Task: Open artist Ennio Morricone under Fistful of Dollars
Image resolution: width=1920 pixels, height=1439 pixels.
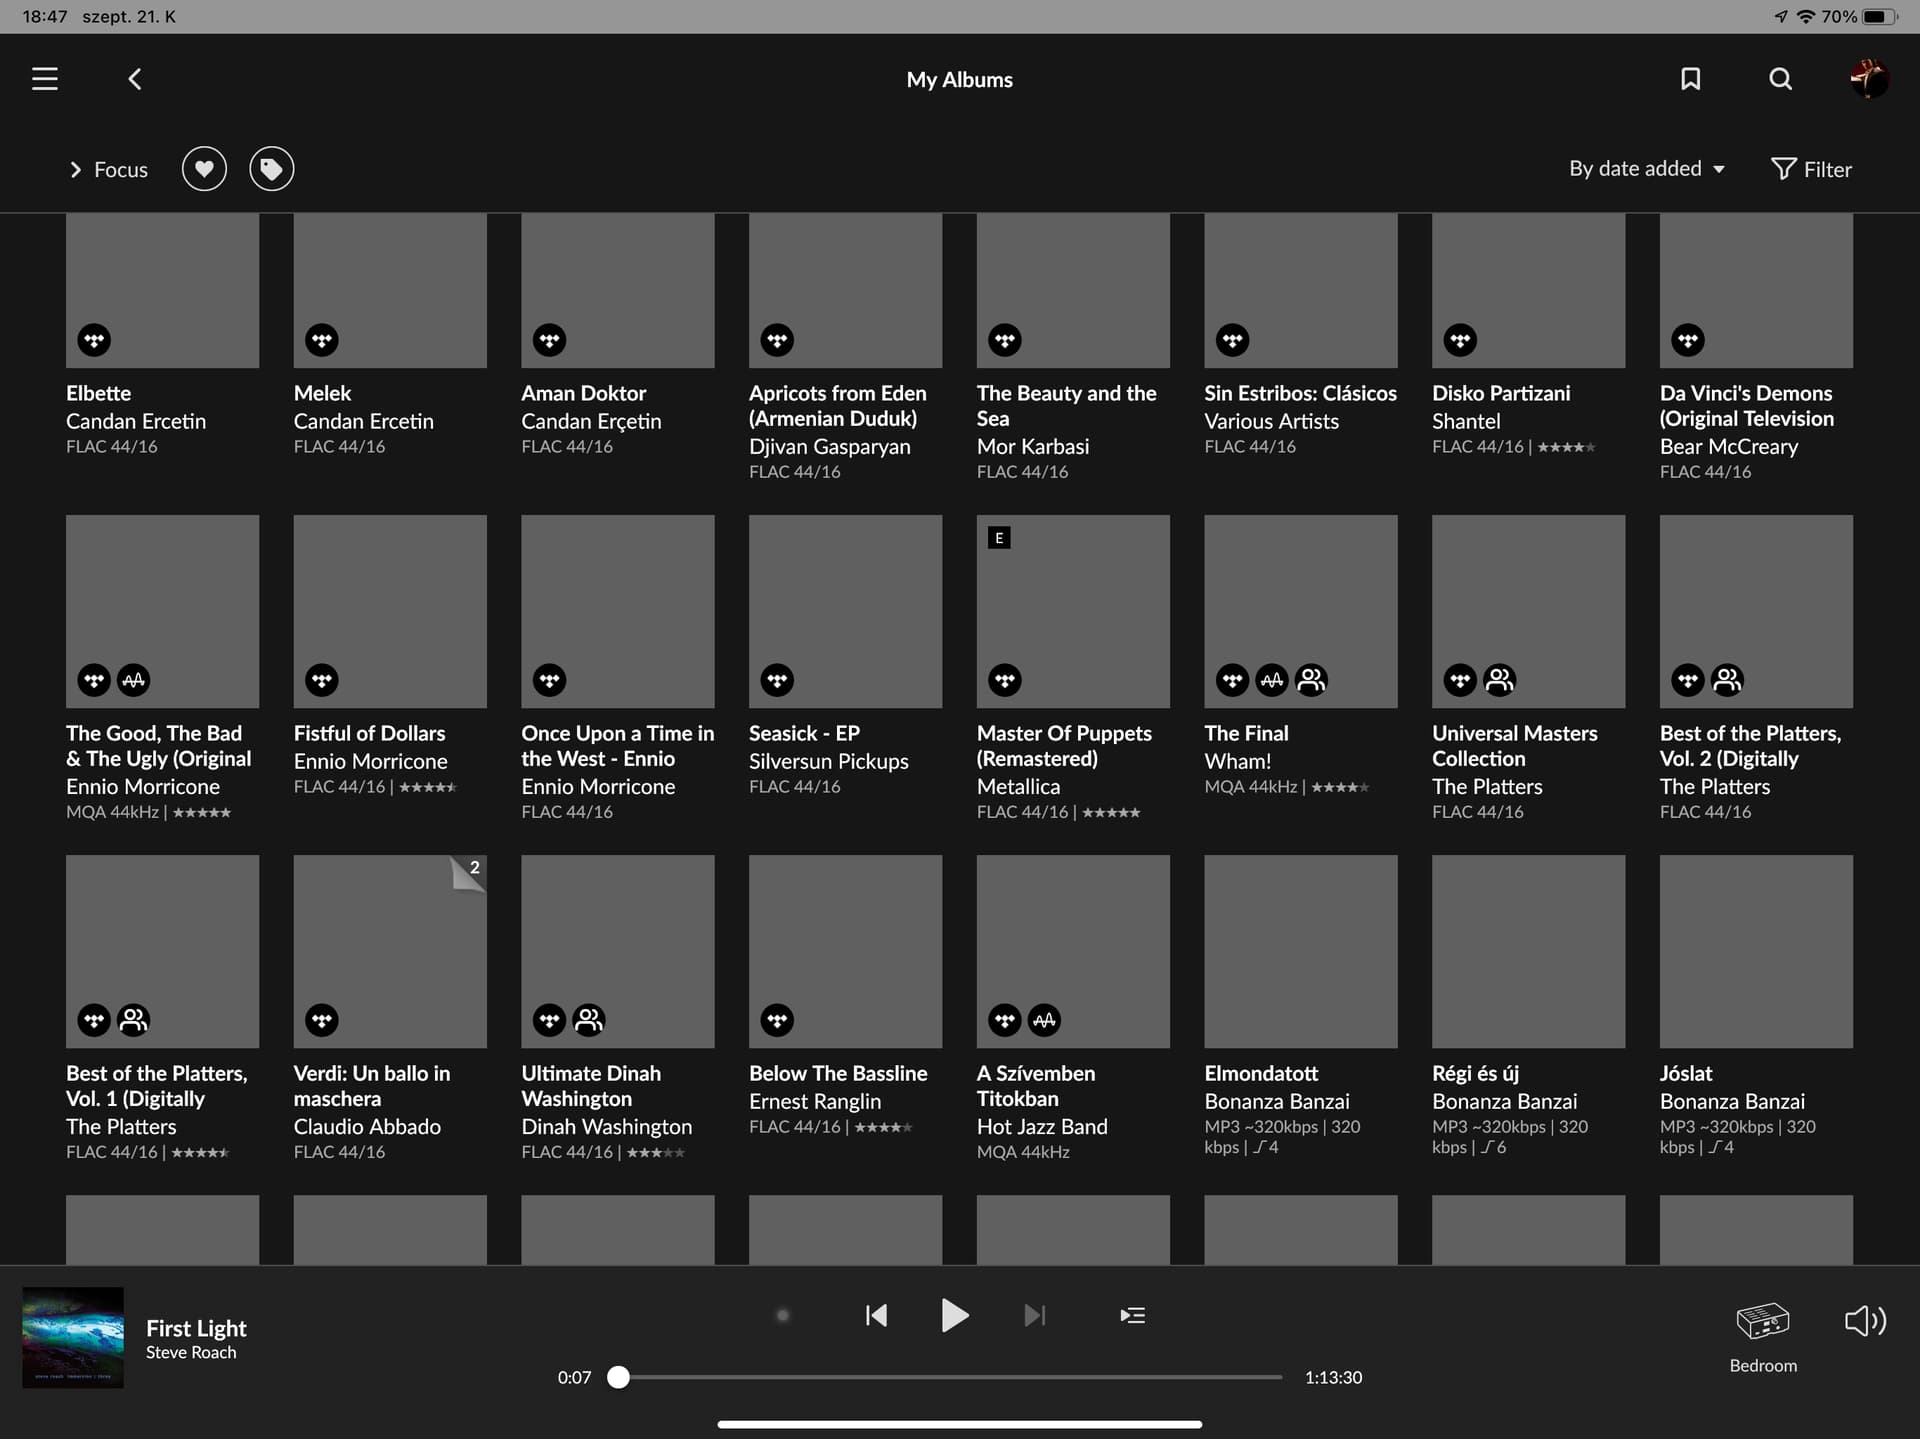Action: tap(370, 761)
